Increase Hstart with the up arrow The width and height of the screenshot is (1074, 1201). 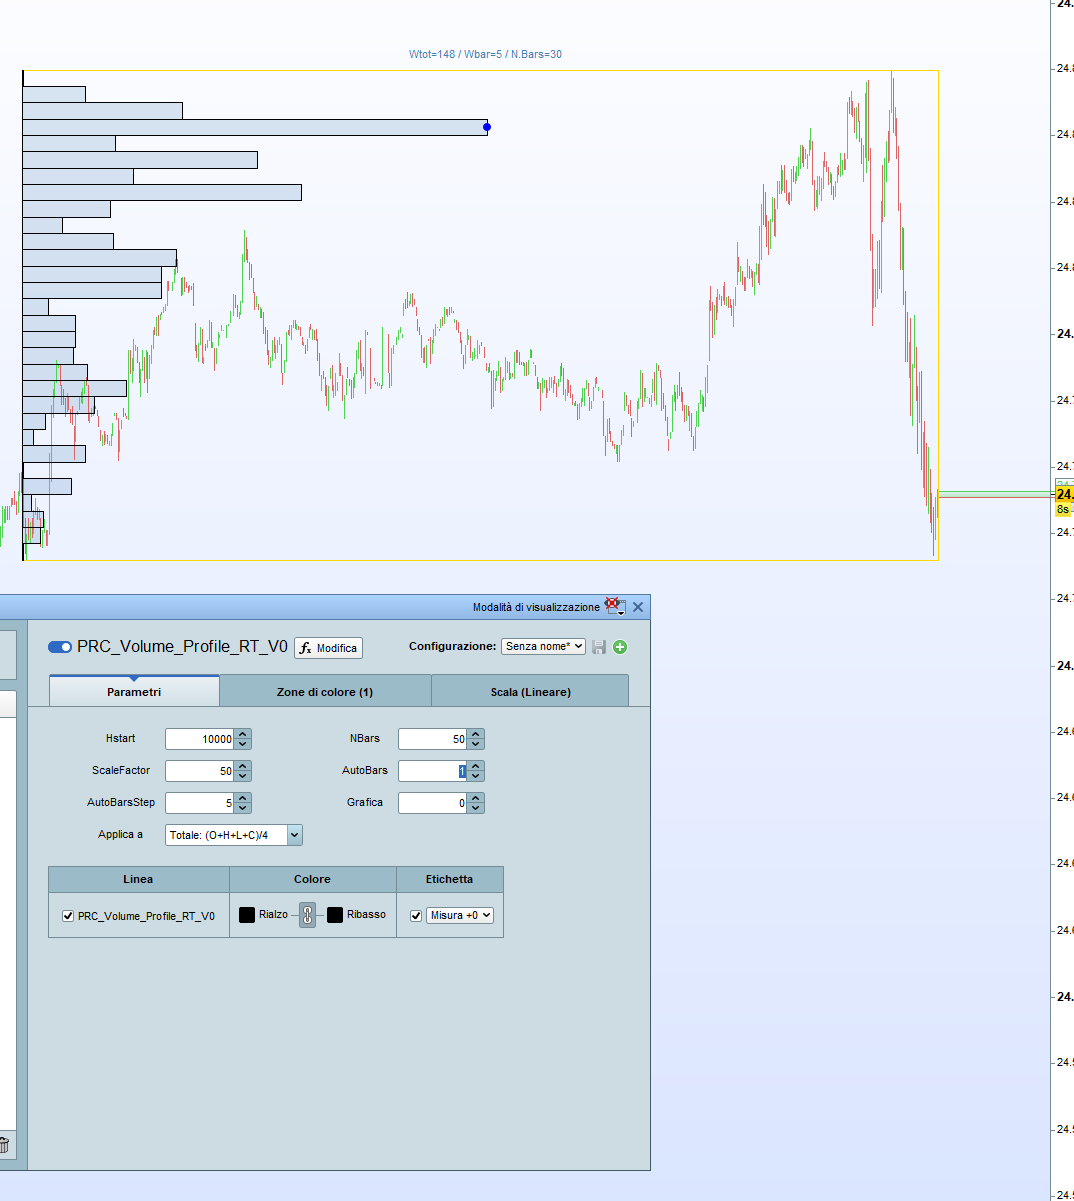(243, 734)
